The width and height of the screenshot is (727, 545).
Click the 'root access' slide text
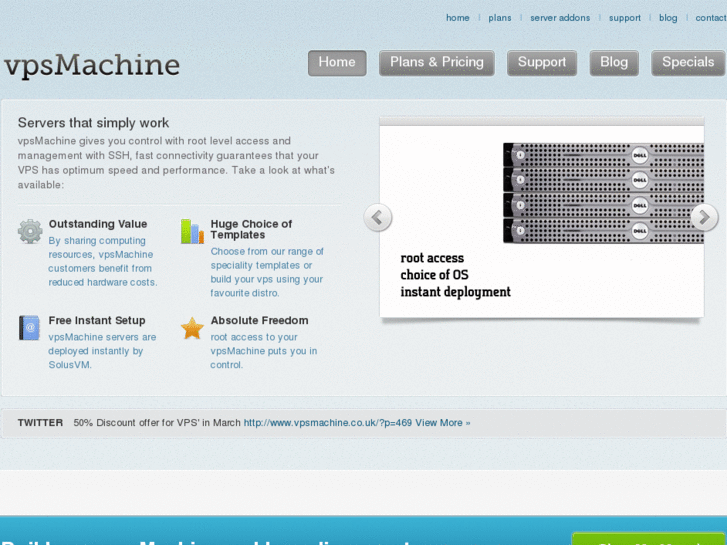coord(432,258)
